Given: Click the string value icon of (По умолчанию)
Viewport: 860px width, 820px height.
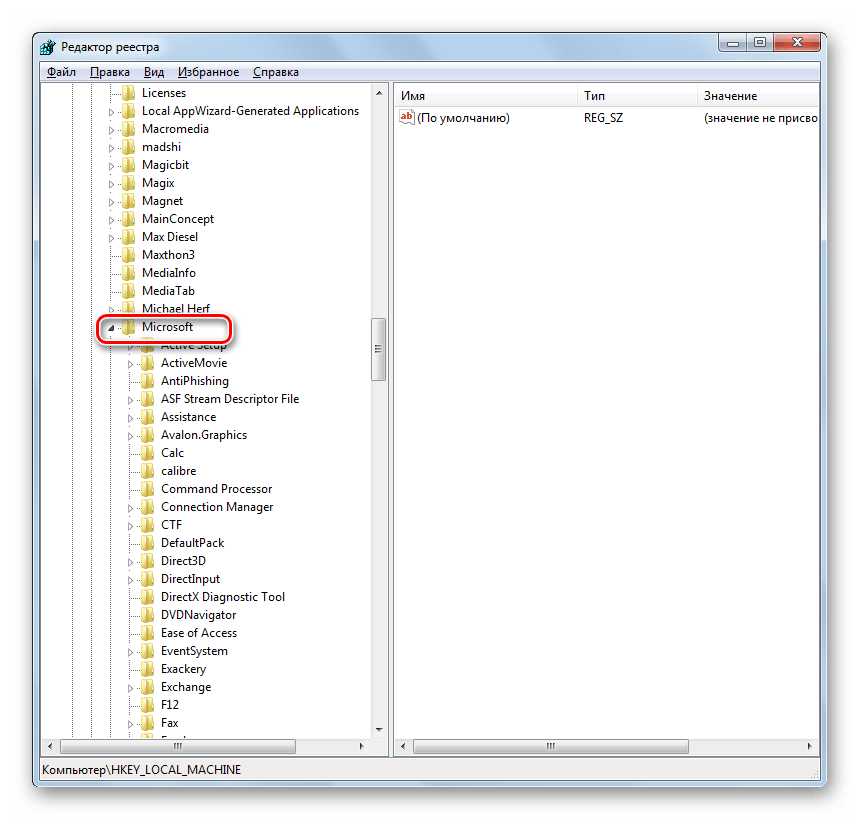Looking at the screenshot, I should tap(406, 117).
